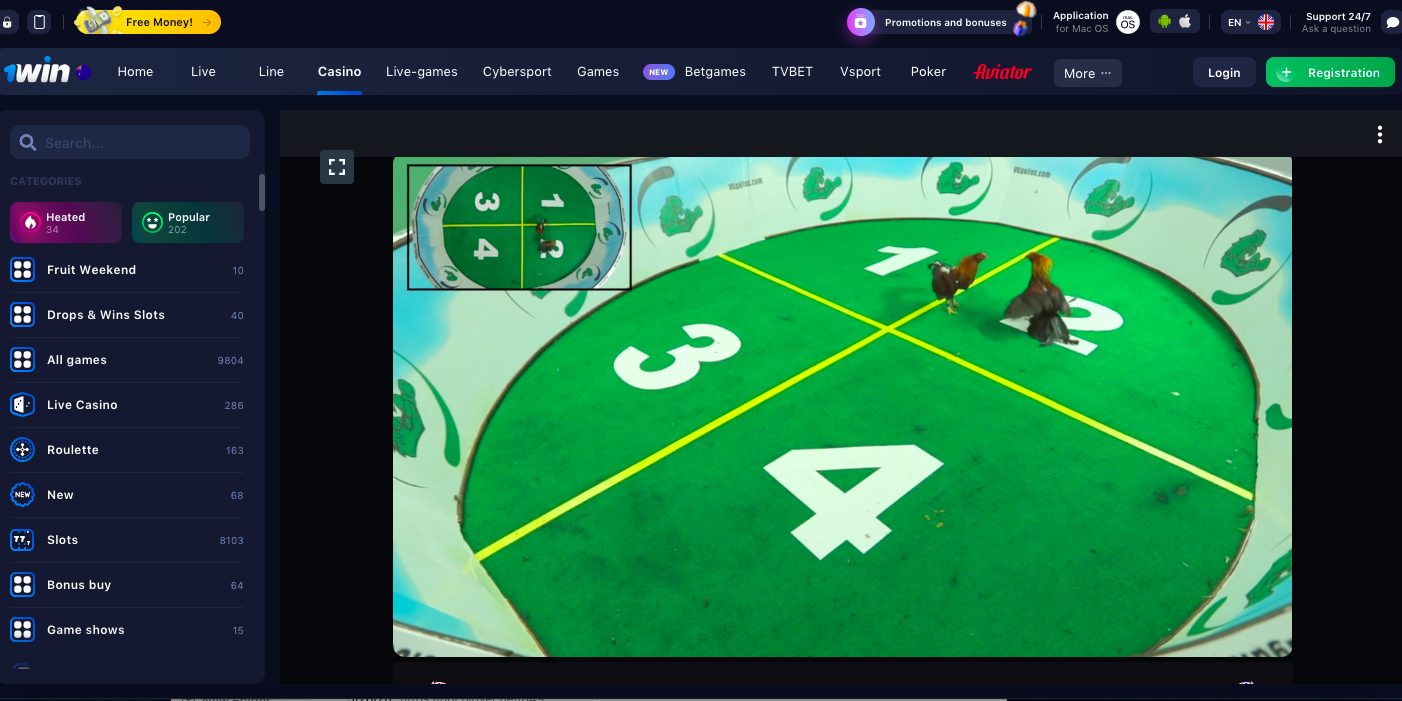
Task: Open the Fruit Weekend category
Action: tap(127, 270)
